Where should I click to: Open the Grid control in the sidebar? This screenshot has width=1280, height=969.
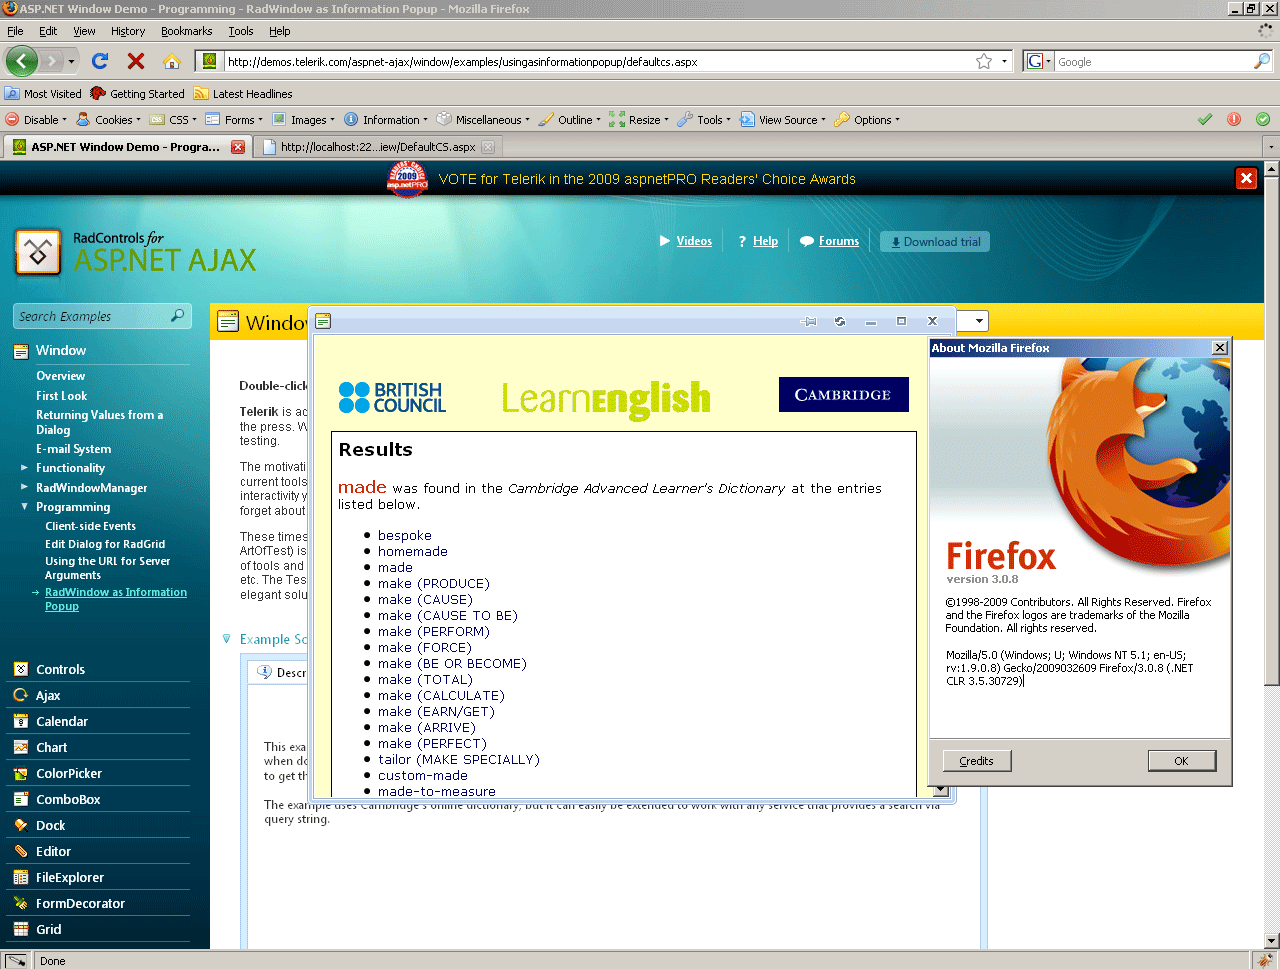(x=49, y=930)
